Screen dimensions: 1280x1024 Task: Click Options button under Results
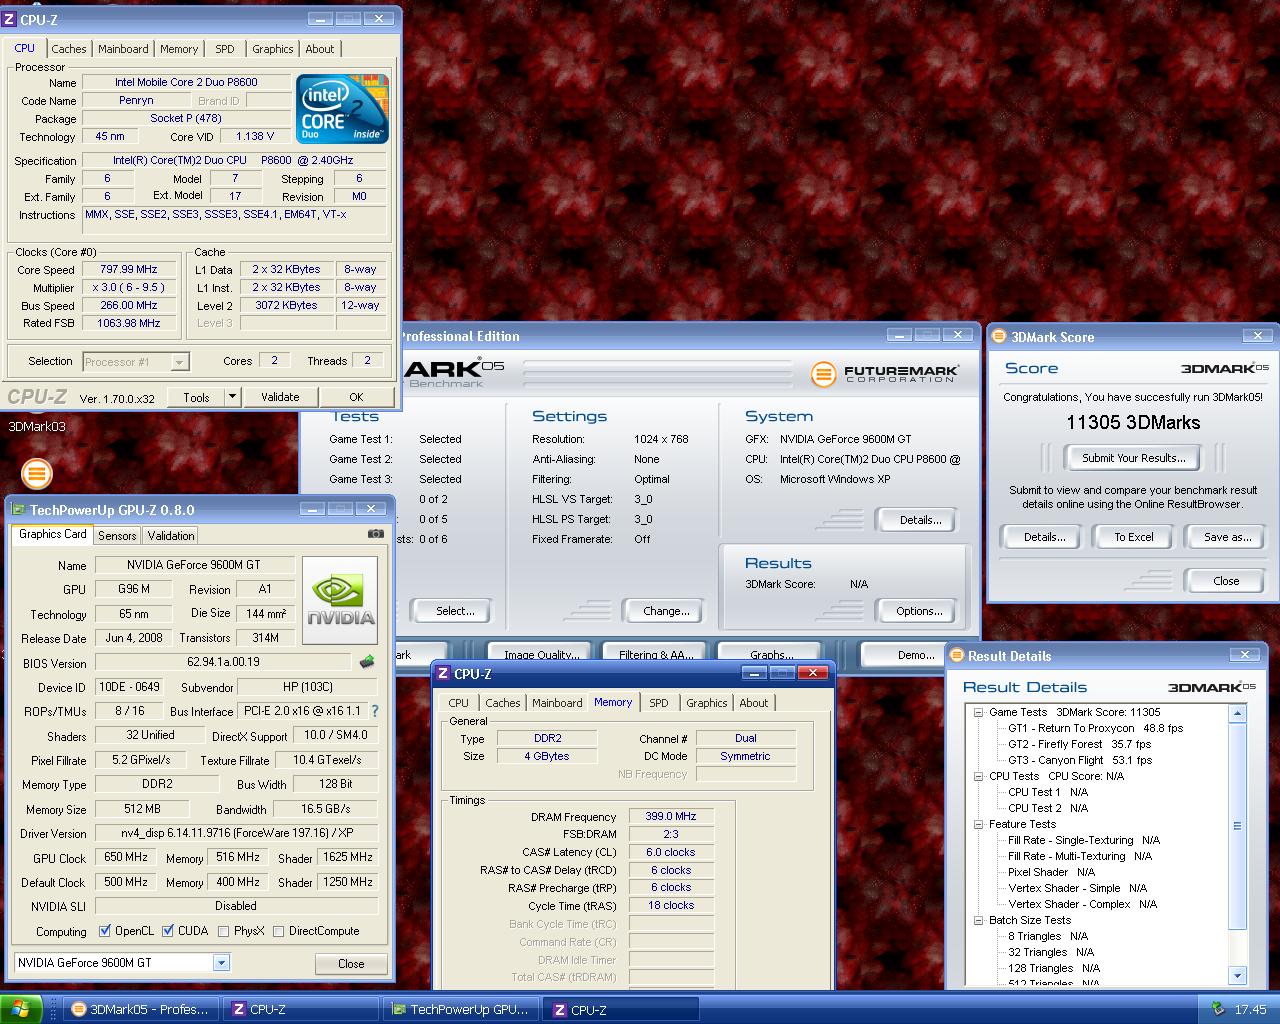919,611
